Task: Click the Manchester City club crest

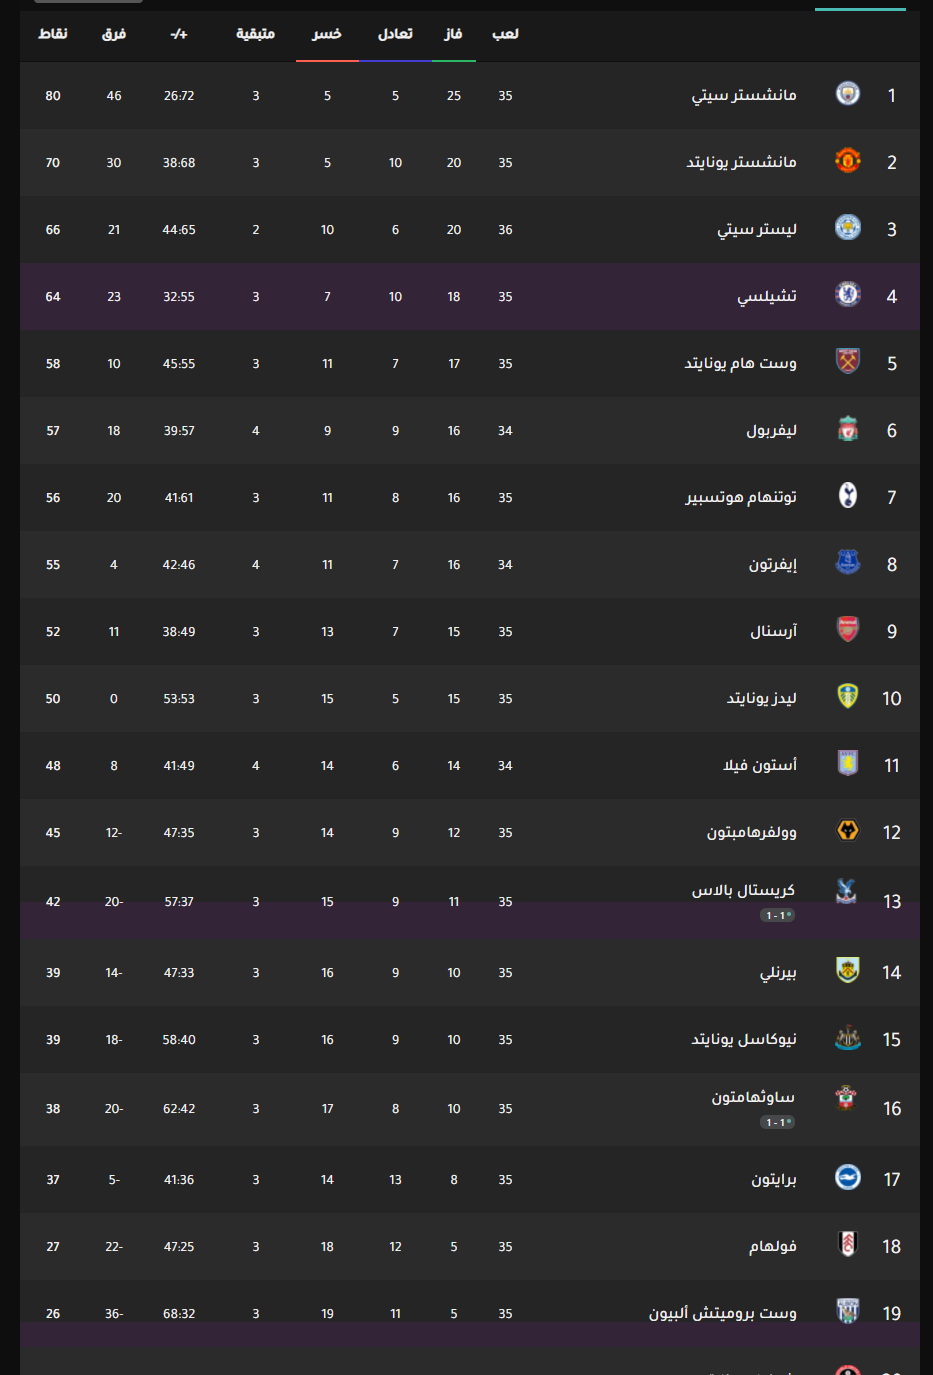Action: (848, 95)
